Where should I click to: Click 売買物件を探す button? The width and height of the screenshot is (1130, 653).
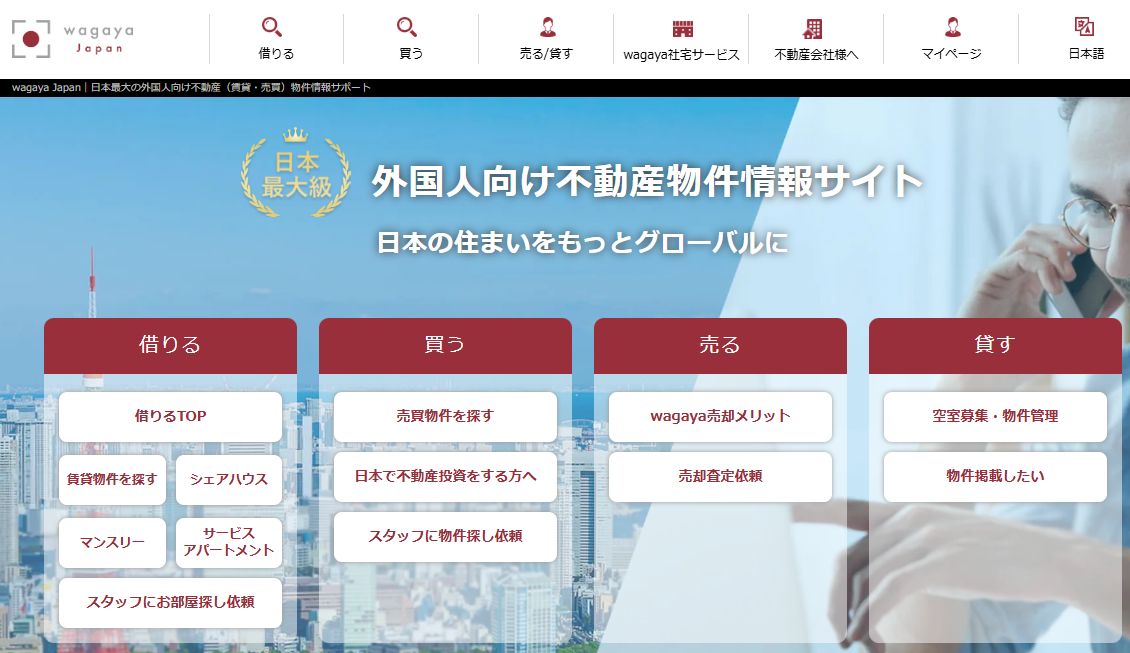coord(445,417)
